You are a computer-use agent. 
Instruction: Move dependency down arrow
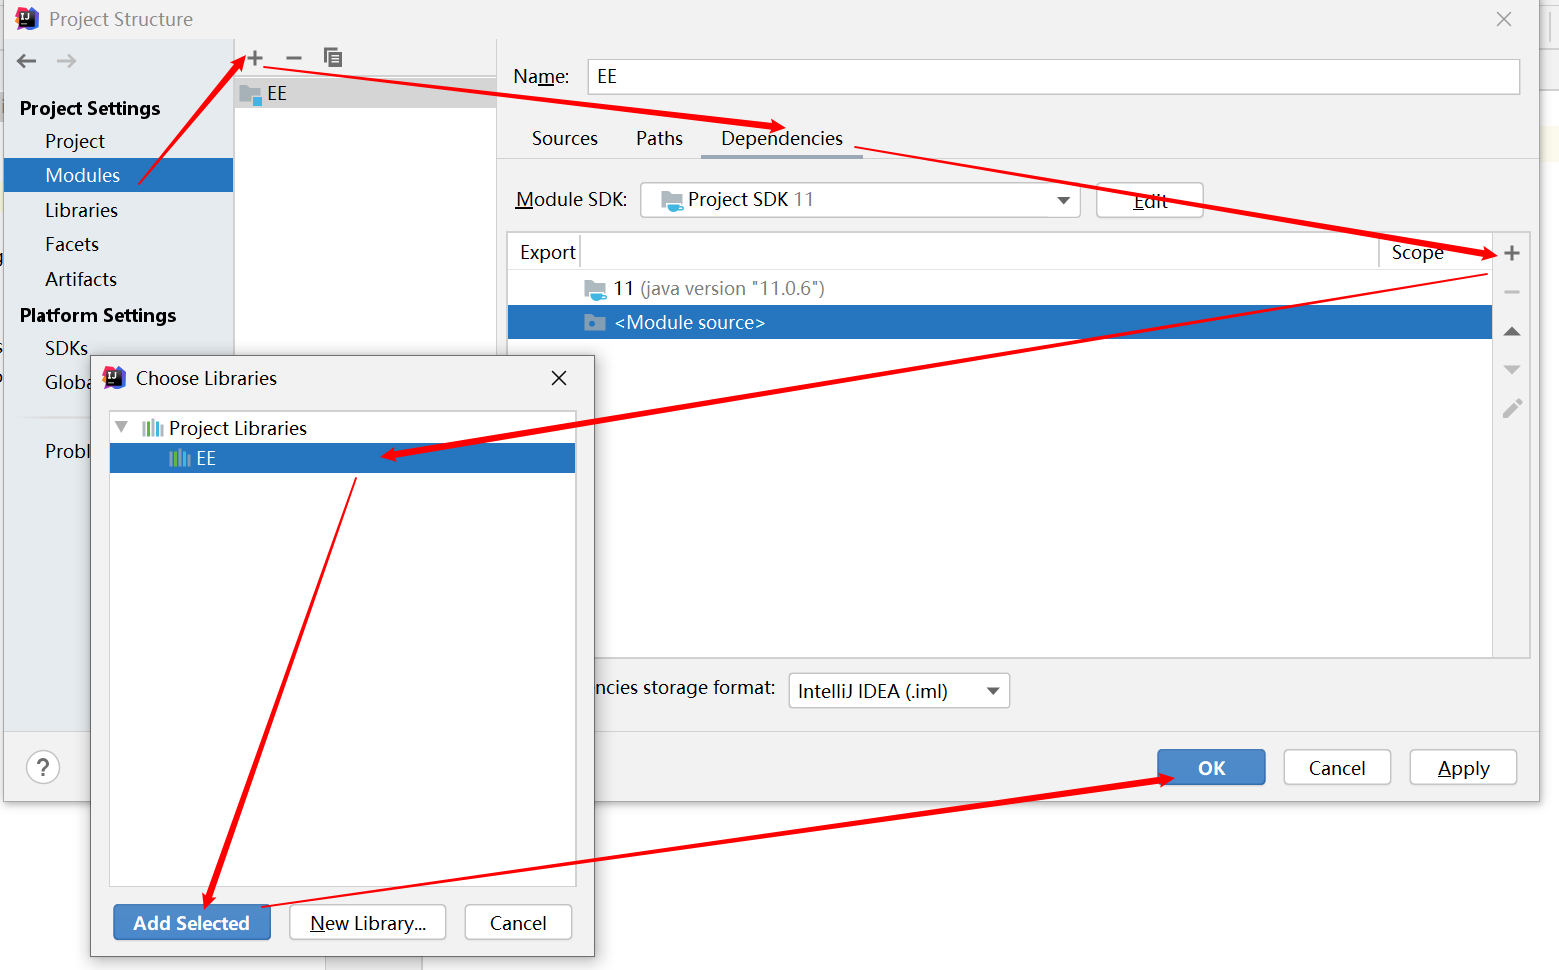point(1512,369)
